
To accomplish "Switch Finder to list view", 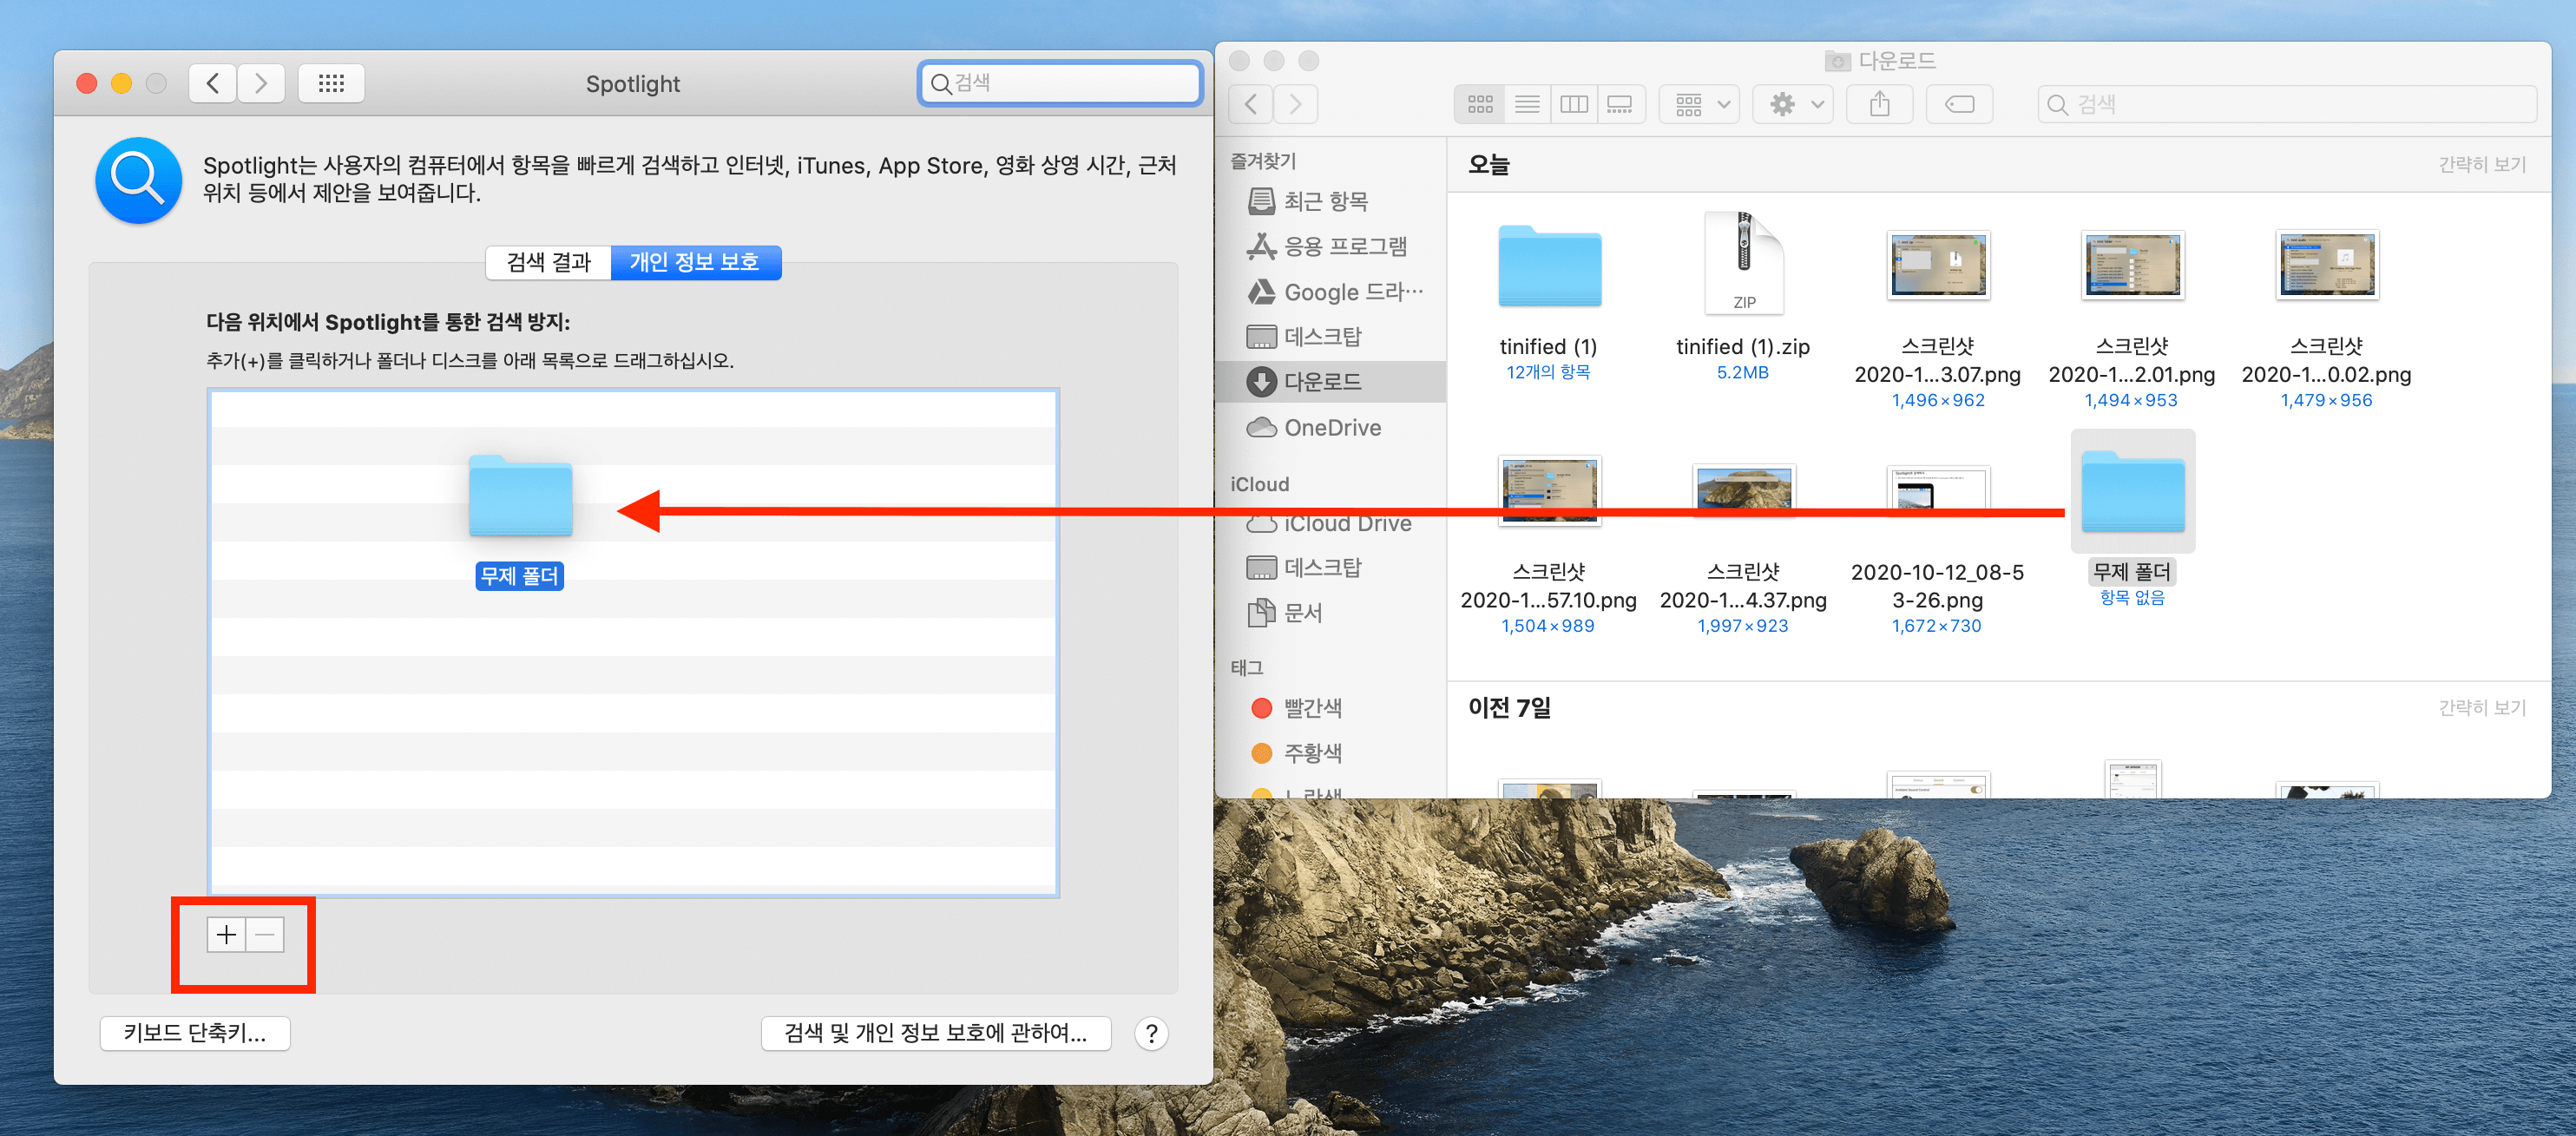I will tap(1526, 104).
